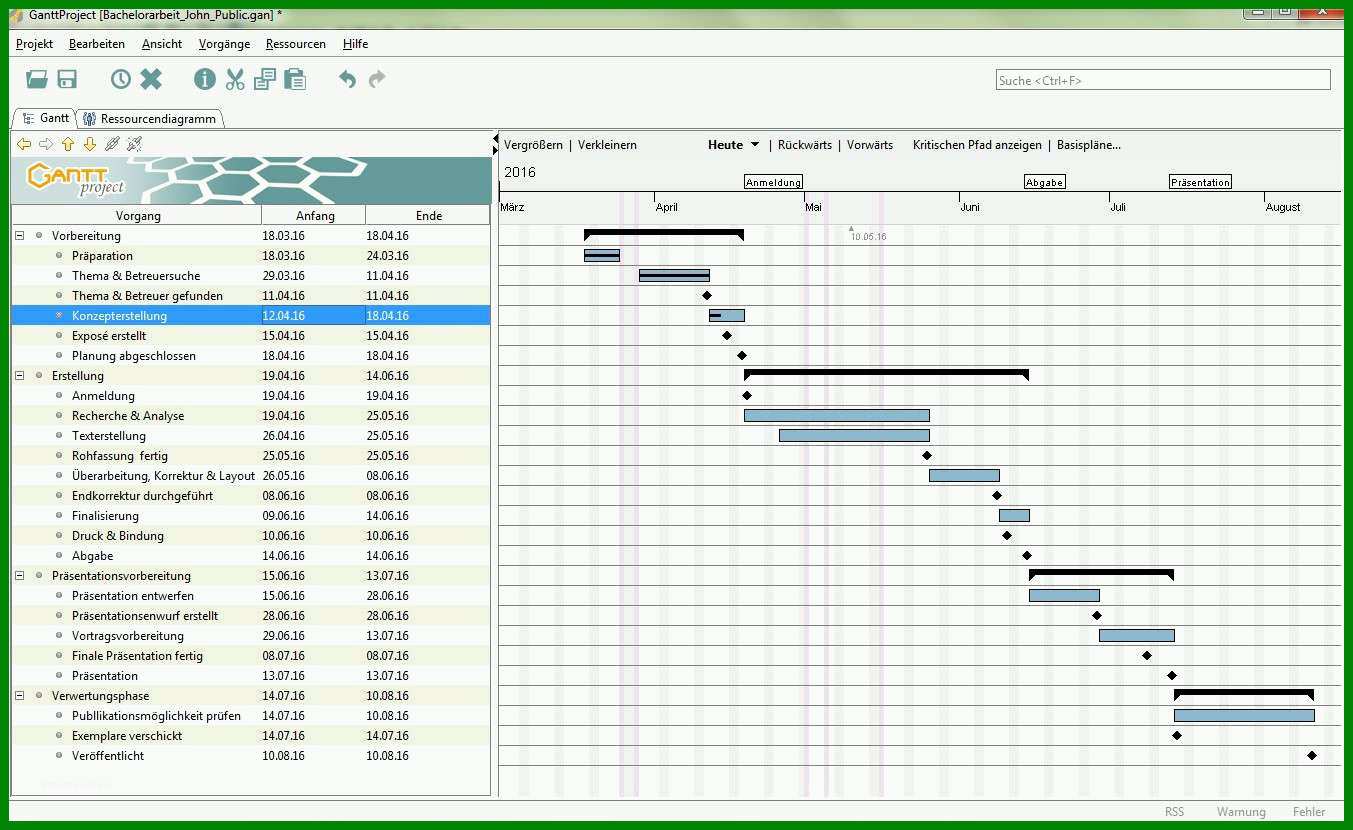Click the Präsentation milestone label in timeline

pyautogui.click(x=1200, y=182)
